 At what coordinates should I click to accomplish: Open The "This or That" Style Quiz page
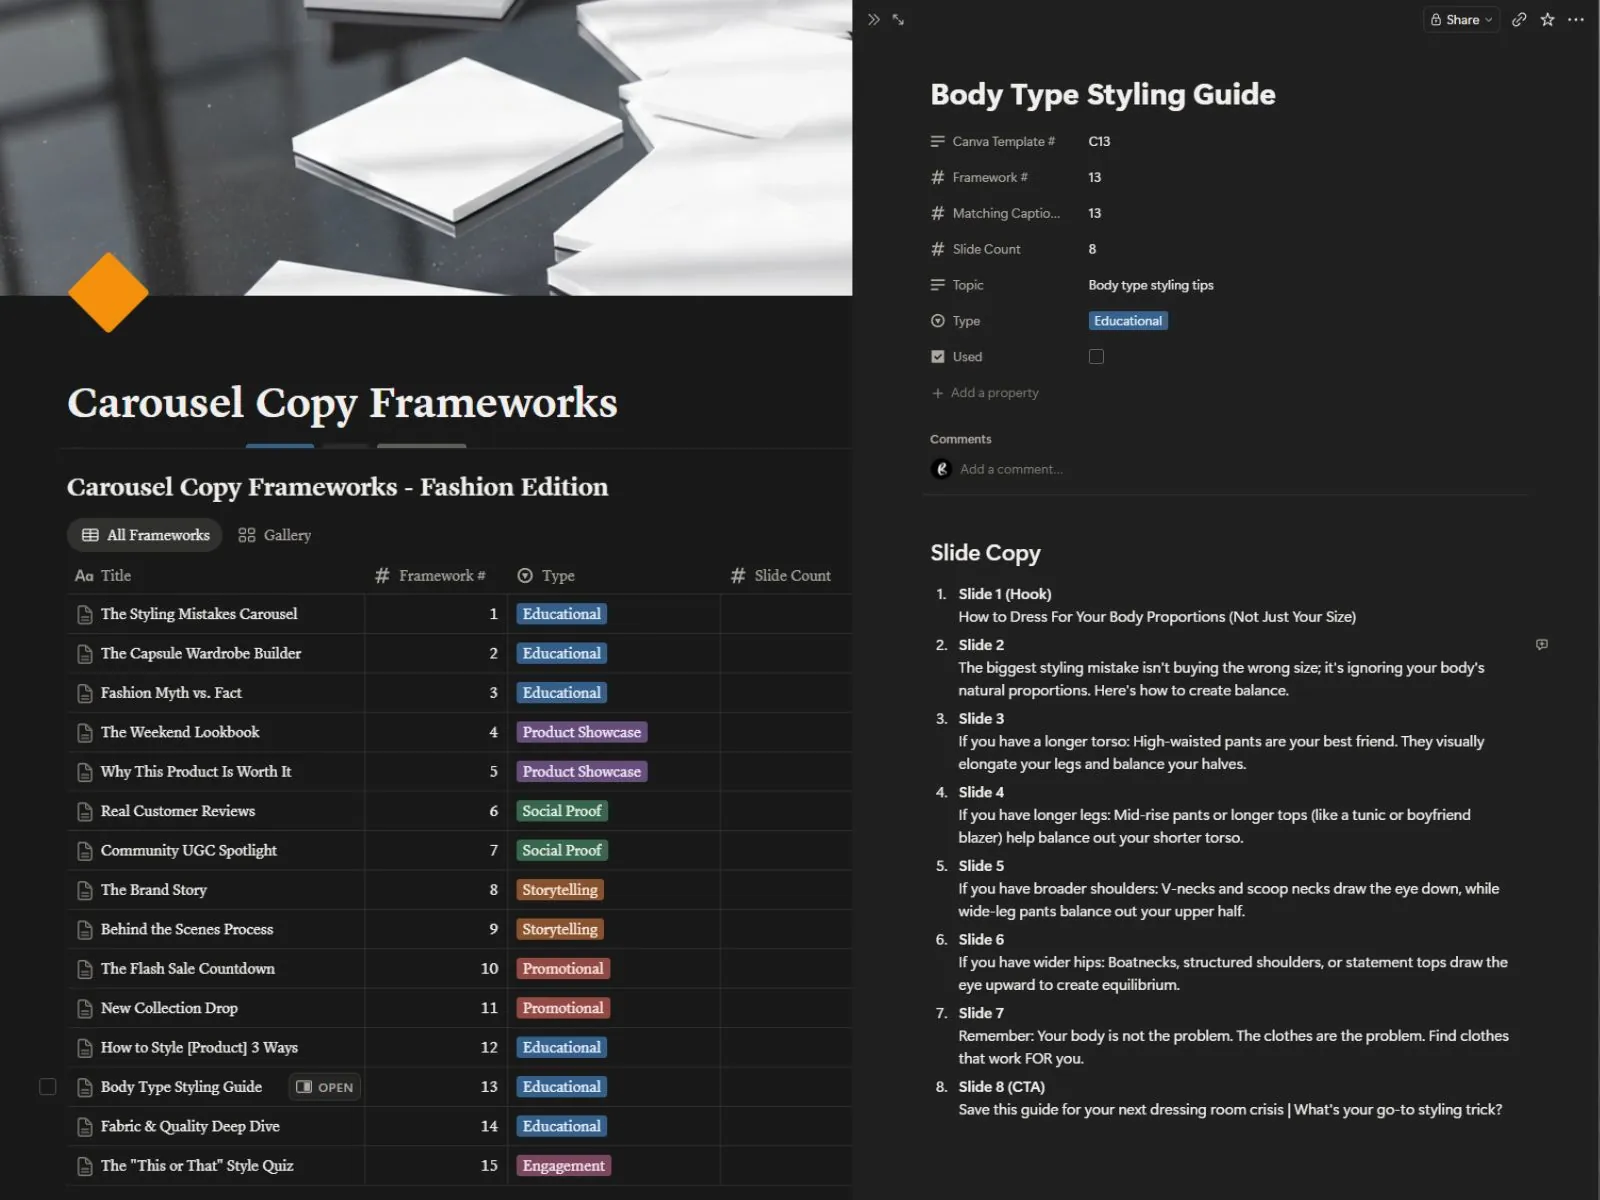click(x=197, y=1165)
